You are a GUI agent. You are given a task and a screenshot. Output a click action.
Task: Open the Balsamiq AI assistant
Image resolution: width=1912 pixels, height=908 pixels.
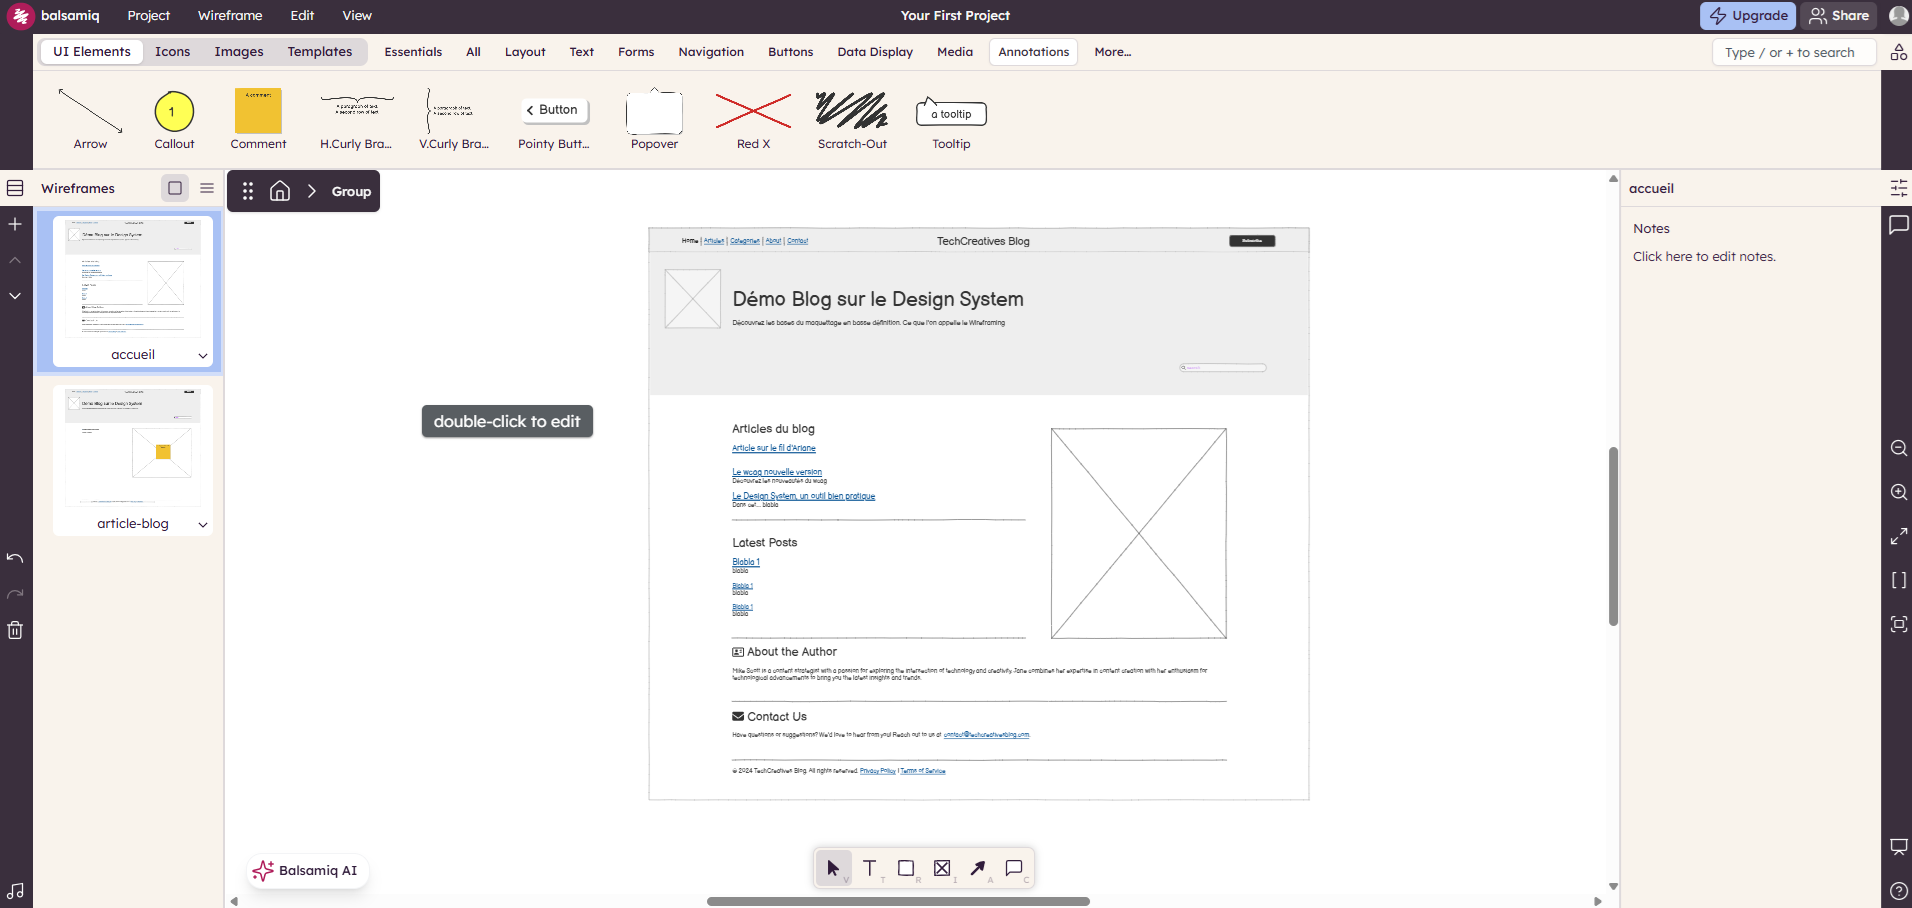click(307, 871)
